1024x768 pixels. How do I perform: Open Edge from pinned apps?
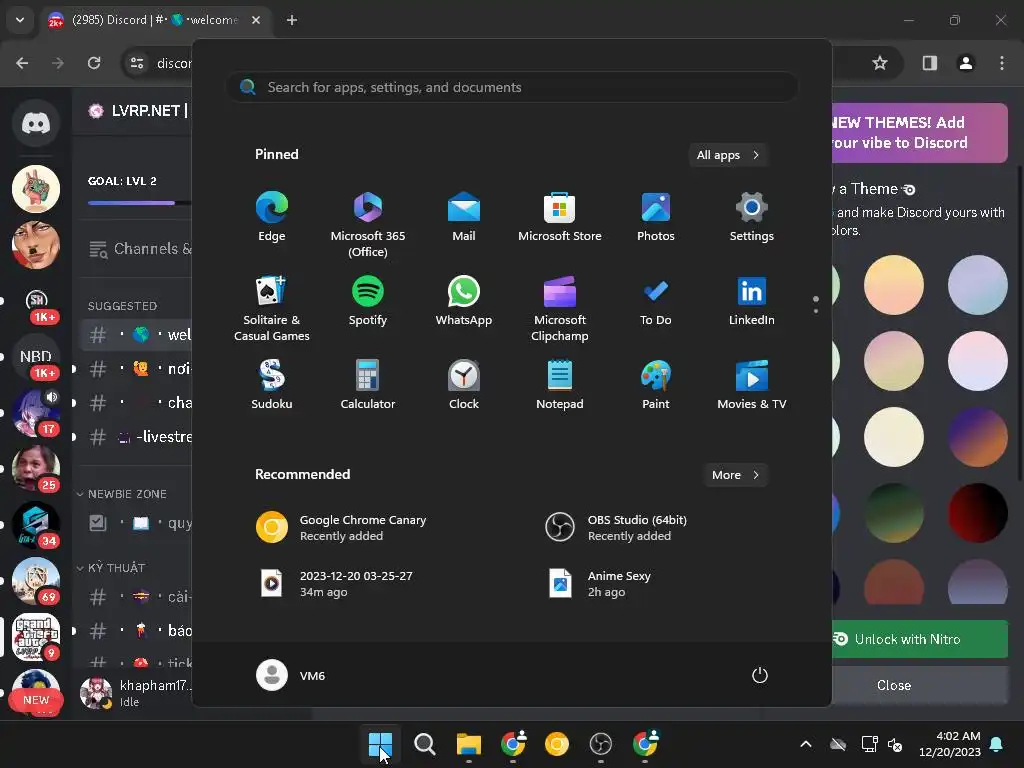tap(272, 217)
